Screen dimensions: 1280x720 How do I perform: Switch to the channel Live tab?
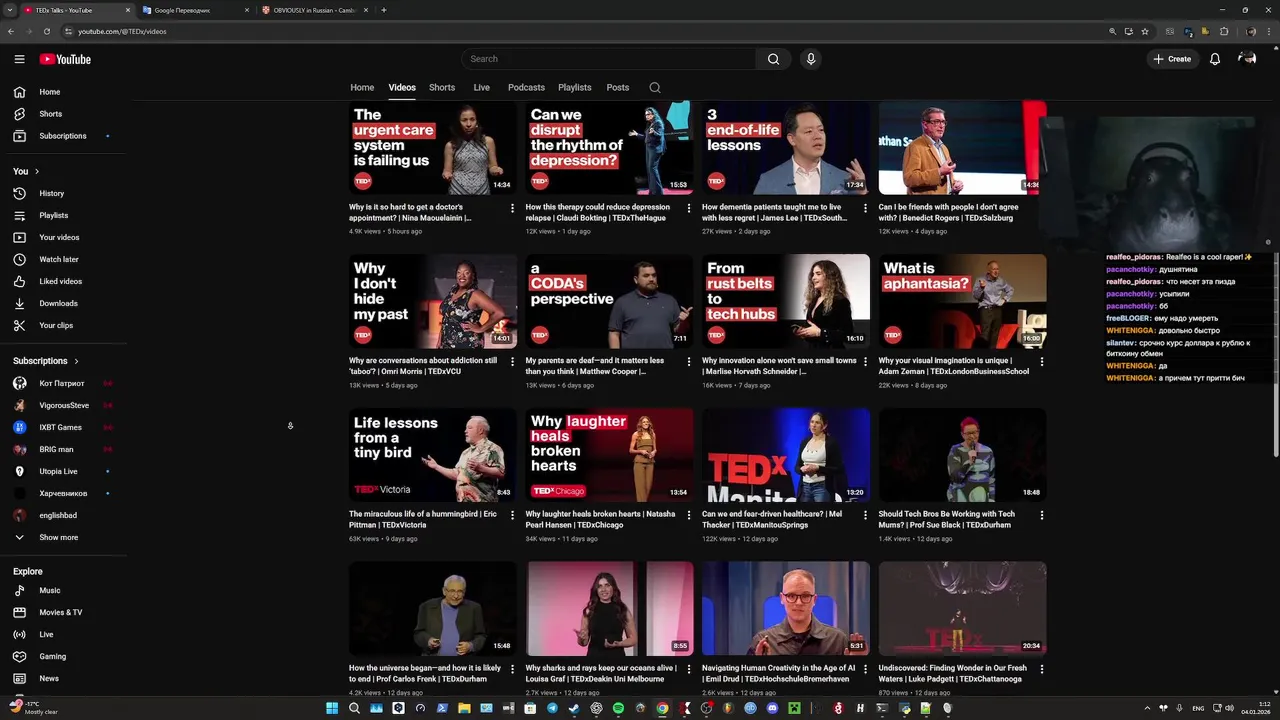(x=481, y=87)
